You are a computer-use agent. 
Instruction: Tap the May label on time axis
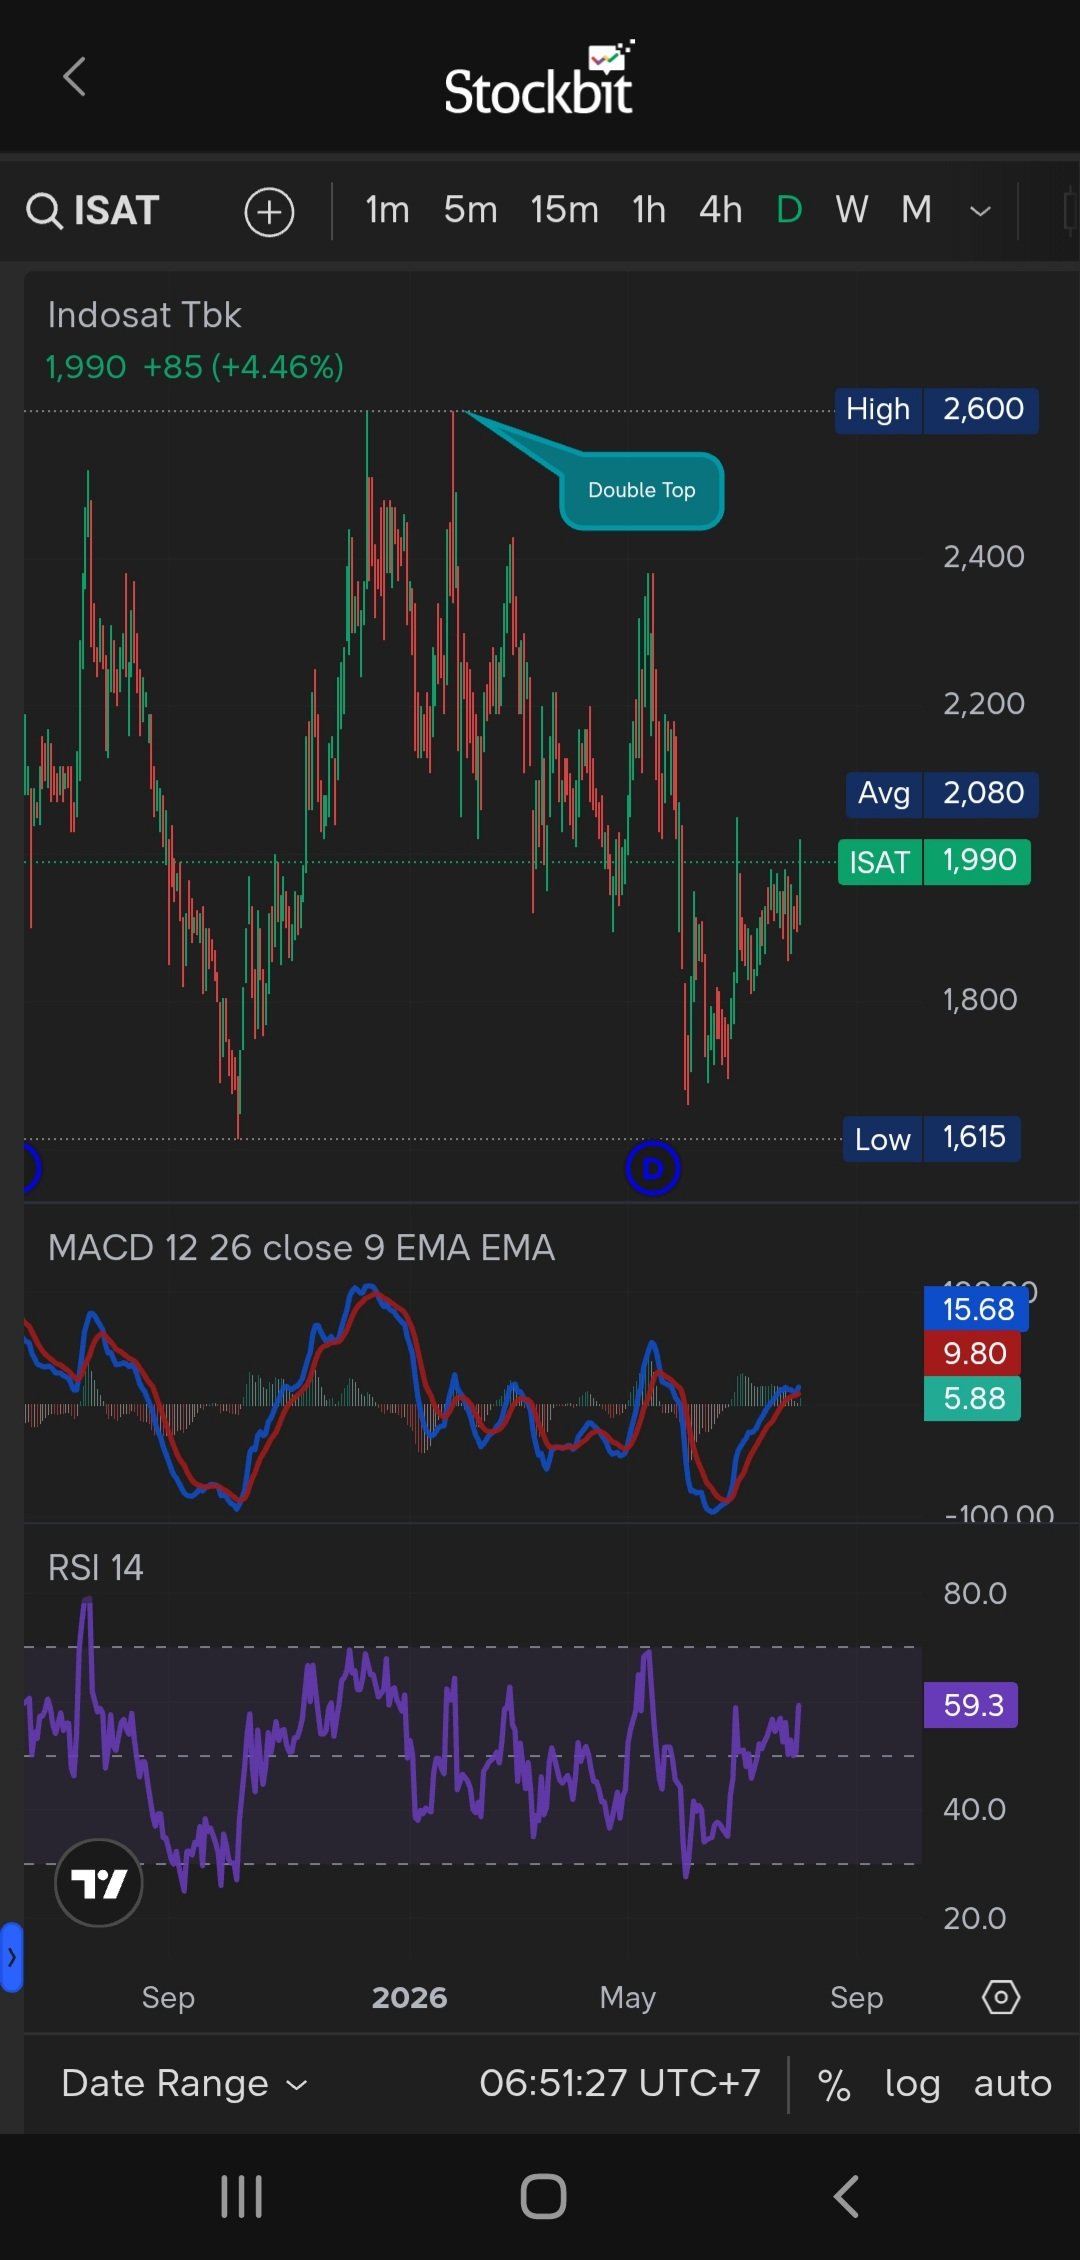(x=628, y=1997)
